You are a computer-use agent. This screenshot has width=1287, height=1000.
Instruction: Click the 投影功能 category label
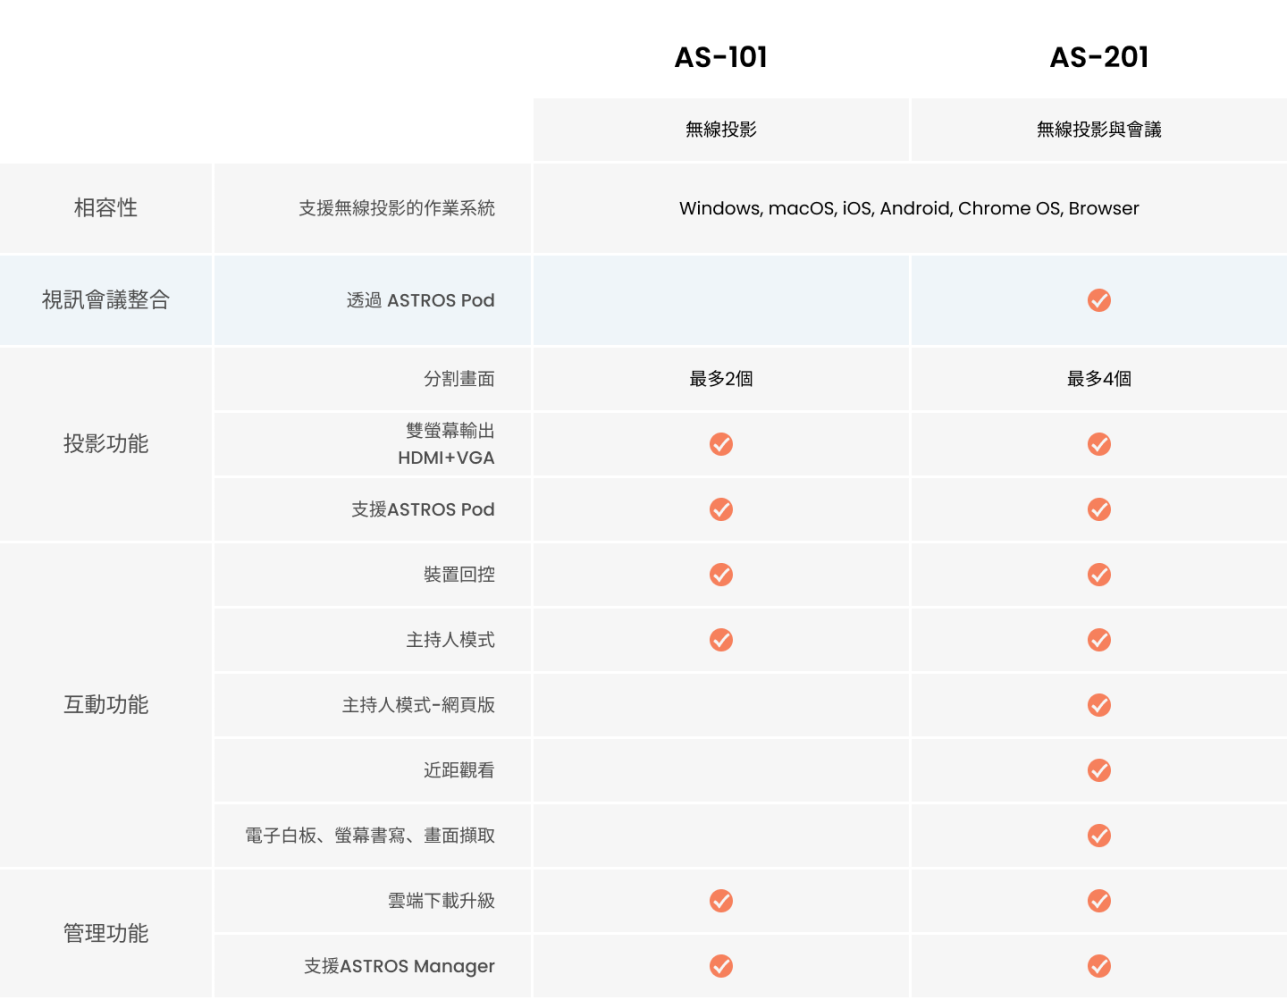[x=106, y=444]
